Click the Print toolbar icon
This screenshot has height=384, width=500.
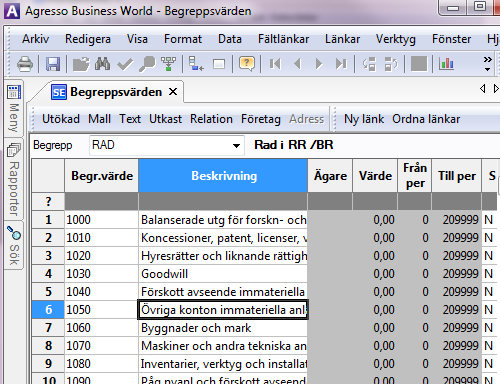[x=25, y=63]
